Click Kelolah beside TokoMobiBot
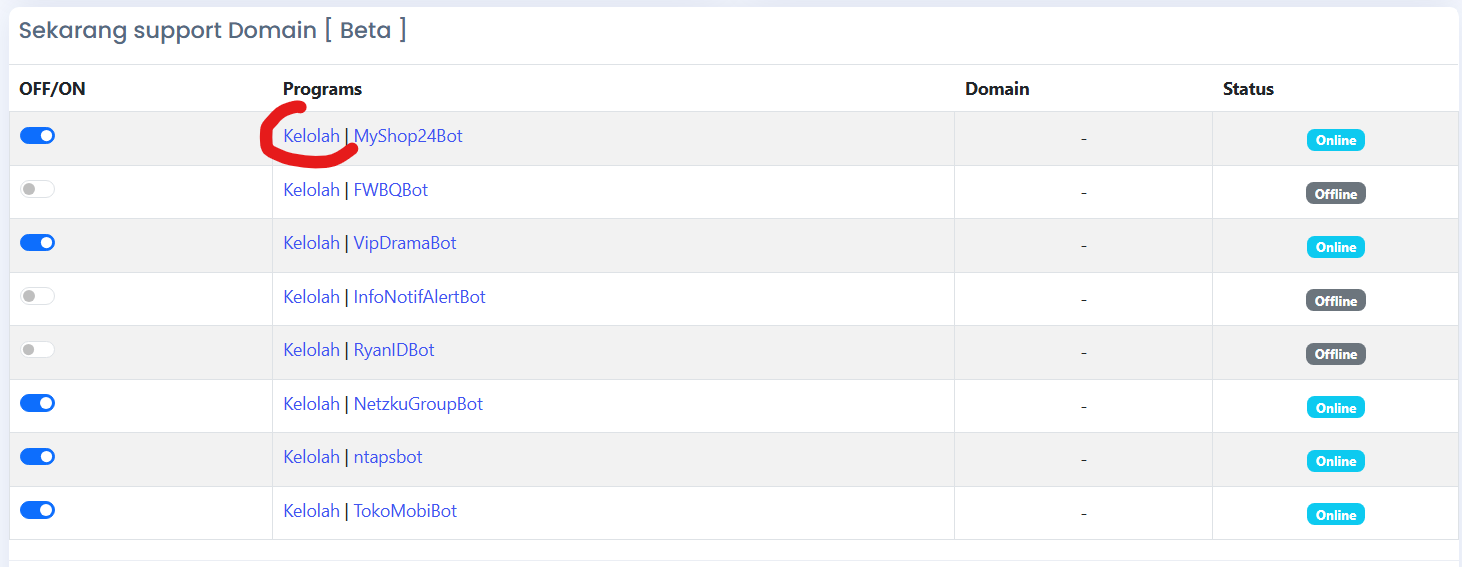The image size is (1462, 567). (311, 511)
